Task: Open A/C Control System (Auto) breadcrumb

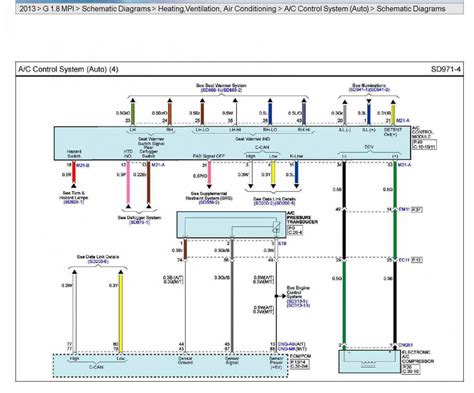Action: point(326,9)
